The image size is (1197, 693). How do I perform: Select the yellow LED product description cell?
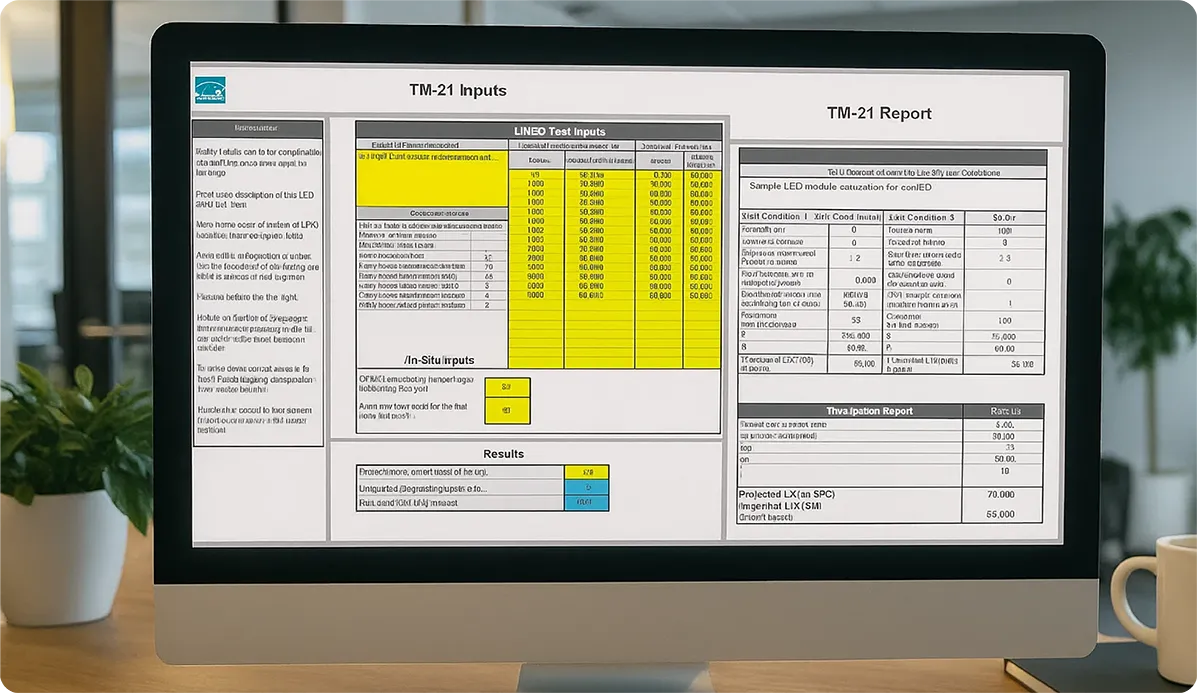(432, 180)
